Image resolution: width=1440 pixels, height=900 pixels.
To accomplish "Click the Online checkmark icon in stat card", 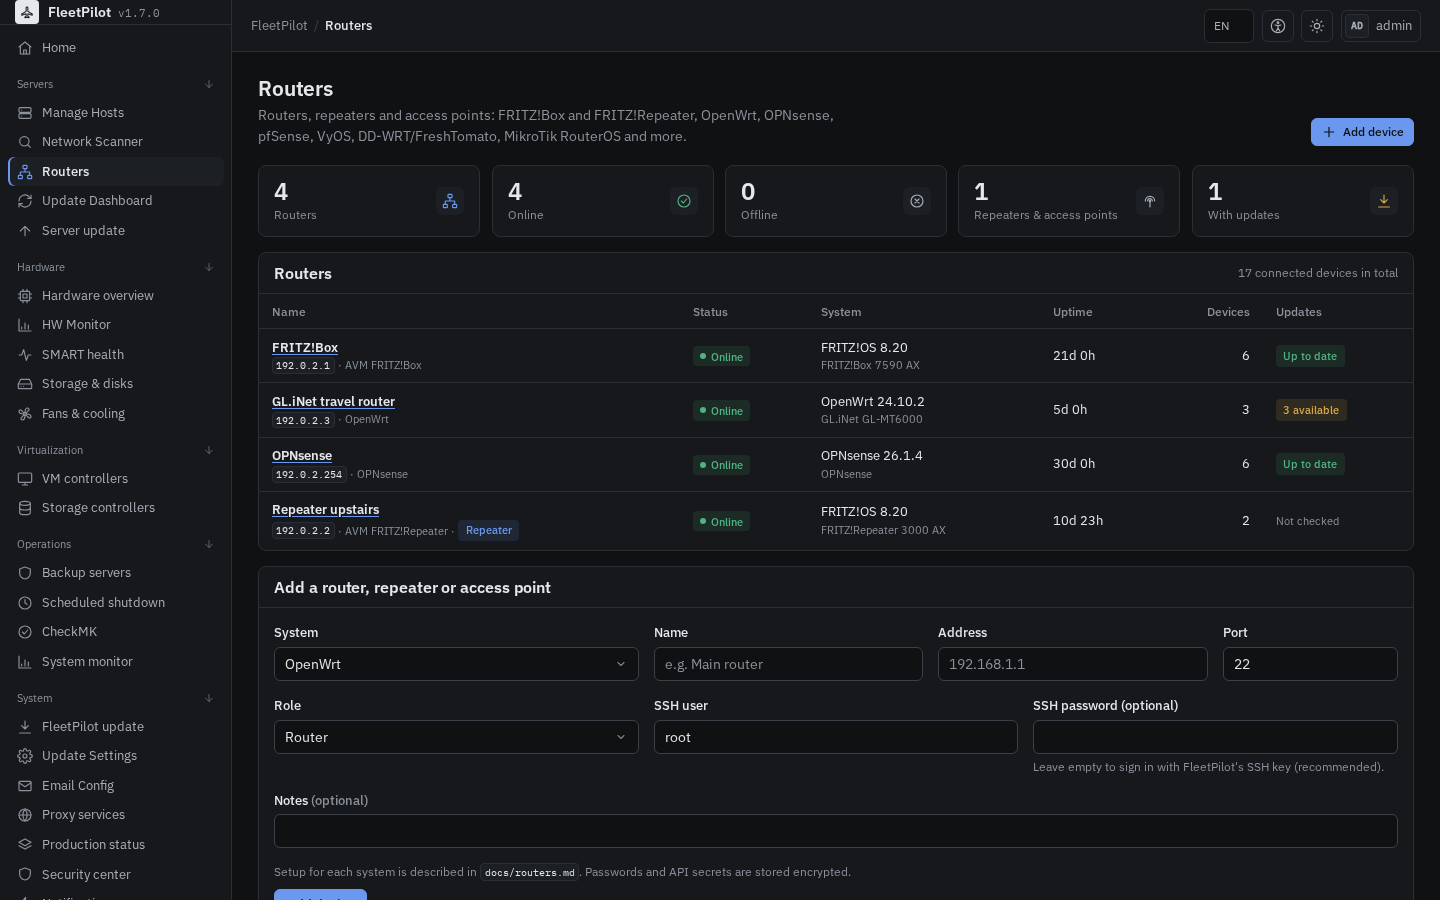I will pos(684,201).
